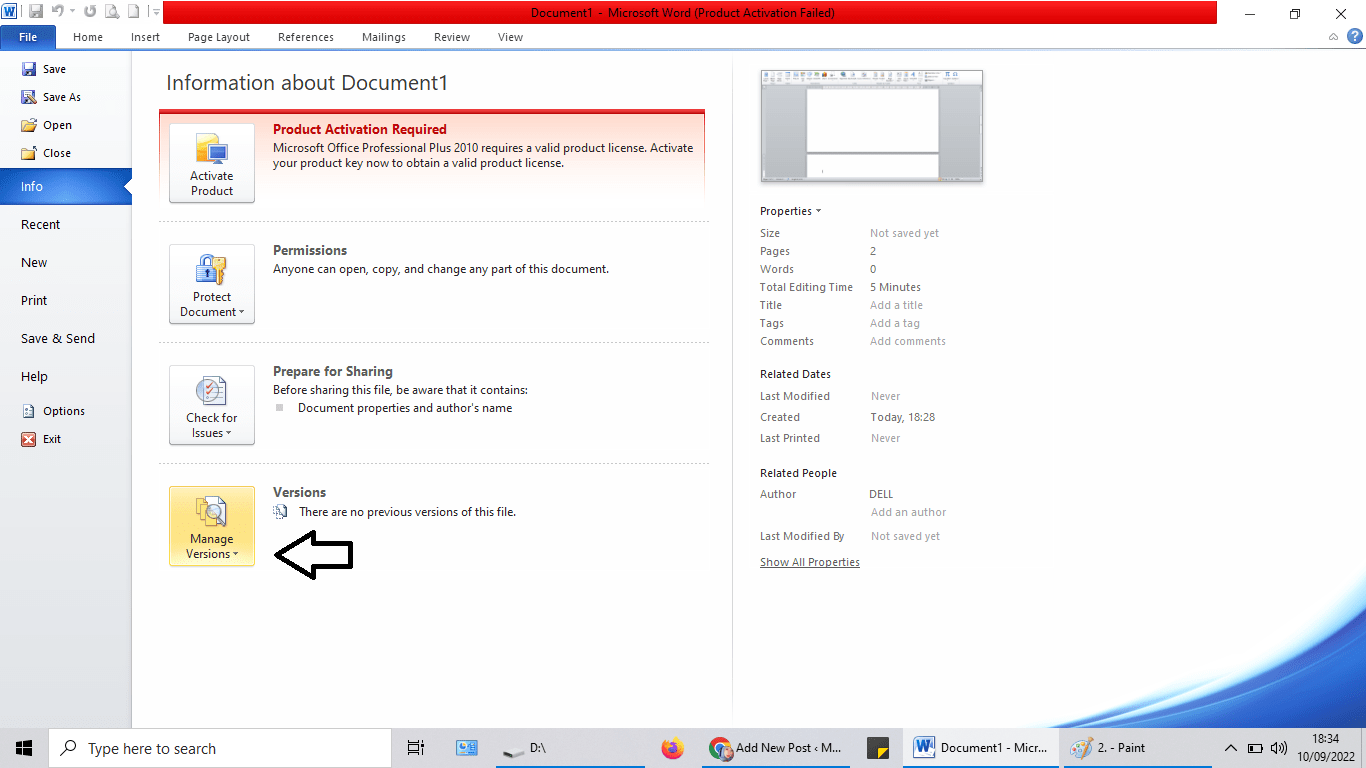Switch to the References tab
The height and width of the screenshot is (768, 1366).
tap(306, 37)
